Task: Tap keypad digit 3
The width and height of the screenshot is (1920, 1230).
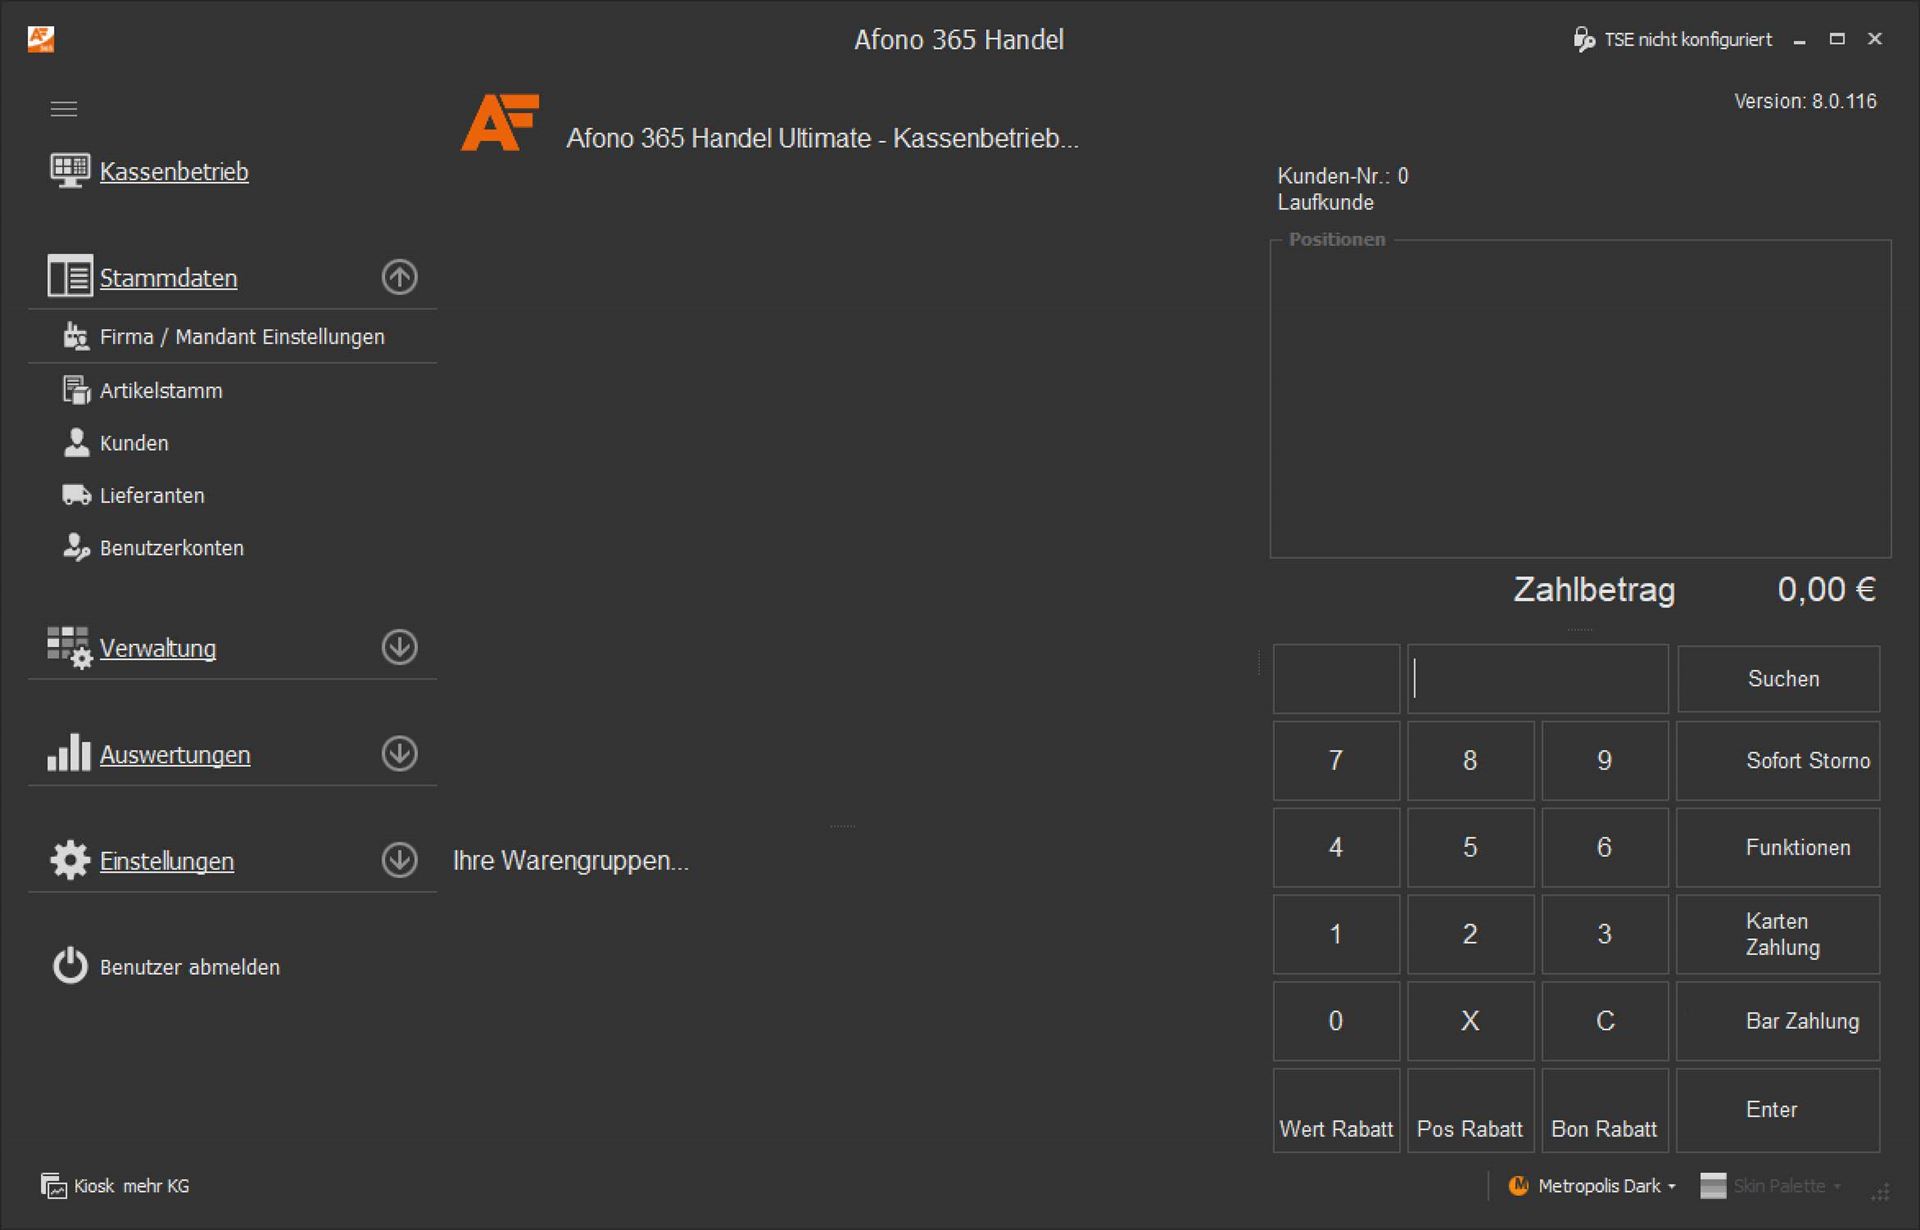Action: pyautogui.click(x=1604, y=934)
